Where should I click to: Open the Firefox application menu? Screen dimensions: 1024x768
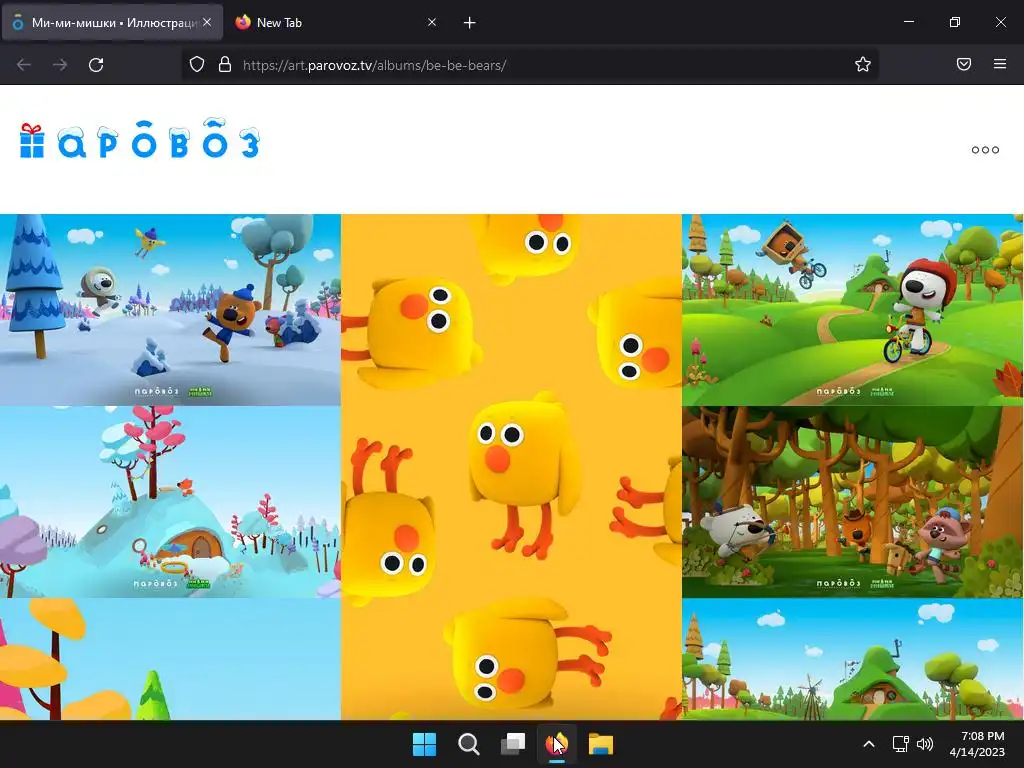(1000, 64)
